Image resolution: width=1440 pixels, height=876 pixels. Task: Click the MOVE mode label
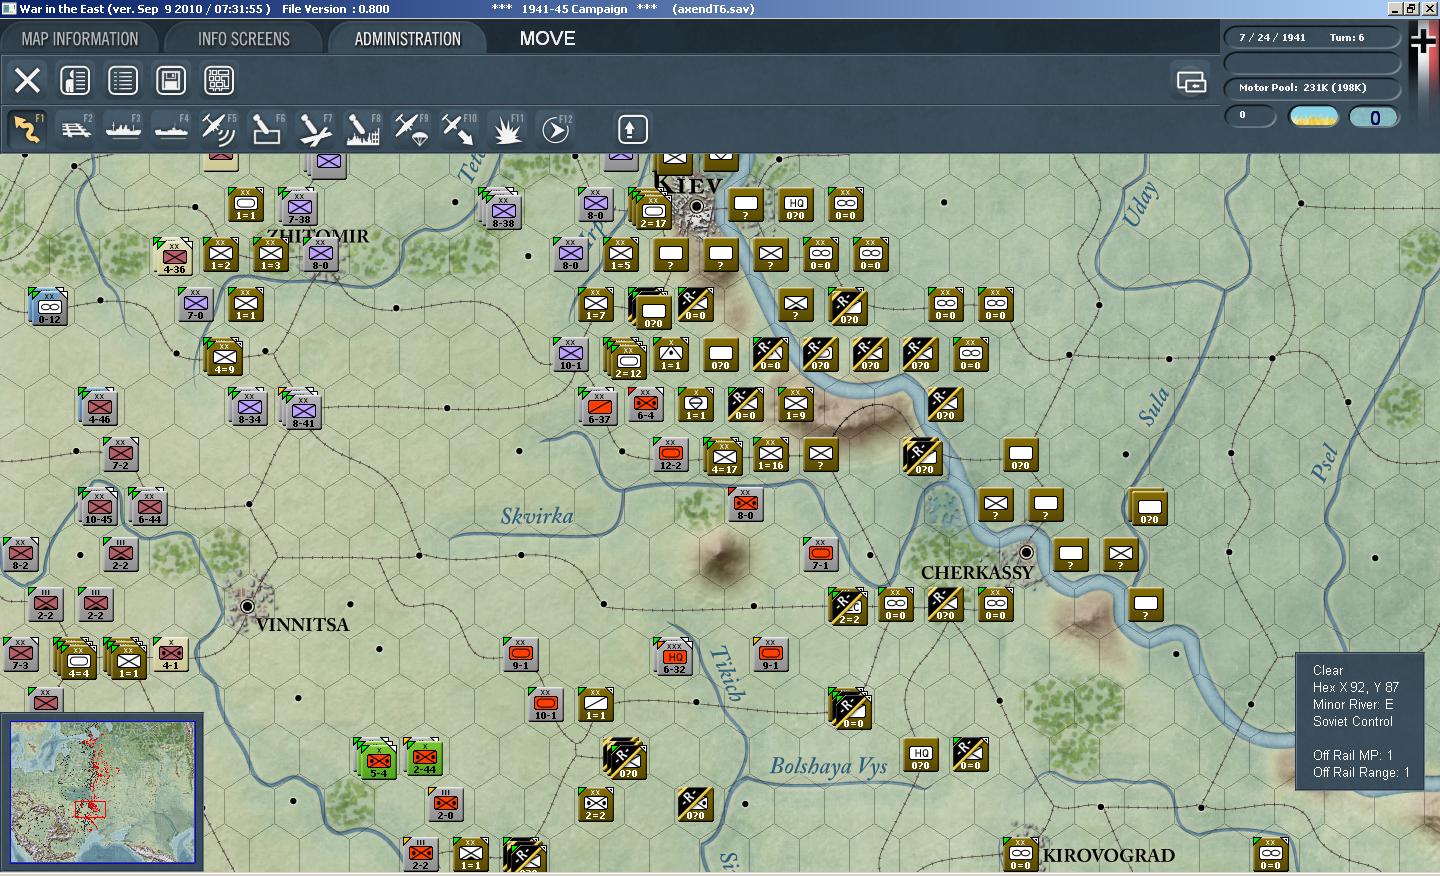(547, 38)
